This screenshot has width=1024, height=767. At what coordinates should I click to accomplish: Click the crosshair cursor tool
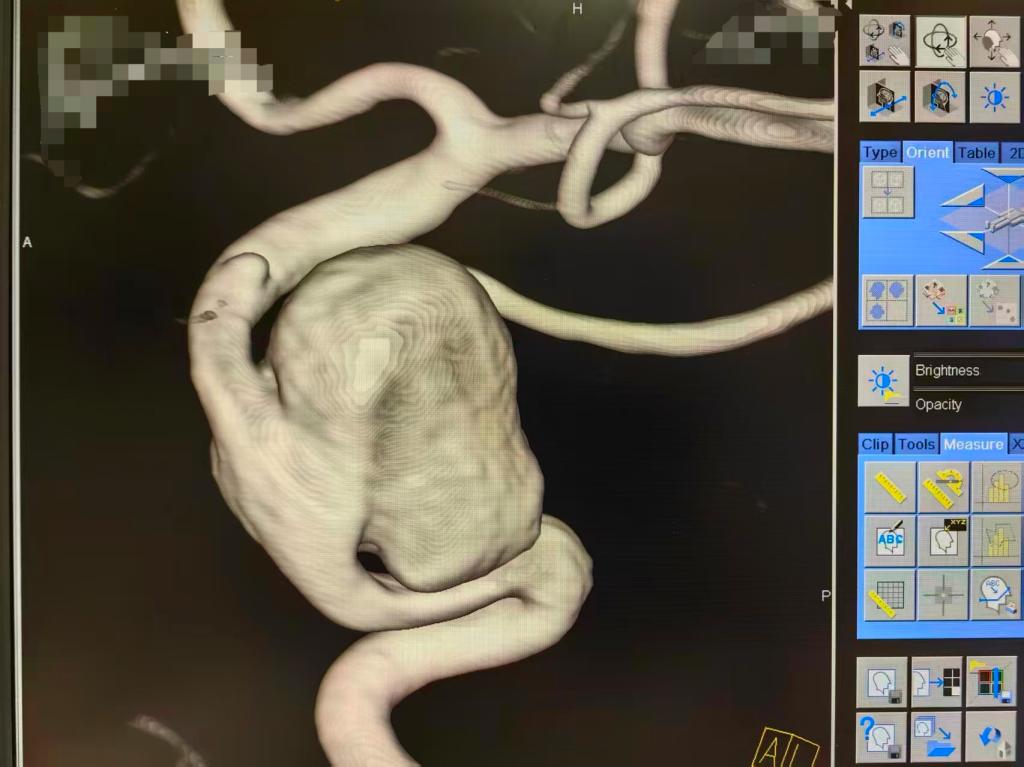pyautogui.click(x=941, y=595)
